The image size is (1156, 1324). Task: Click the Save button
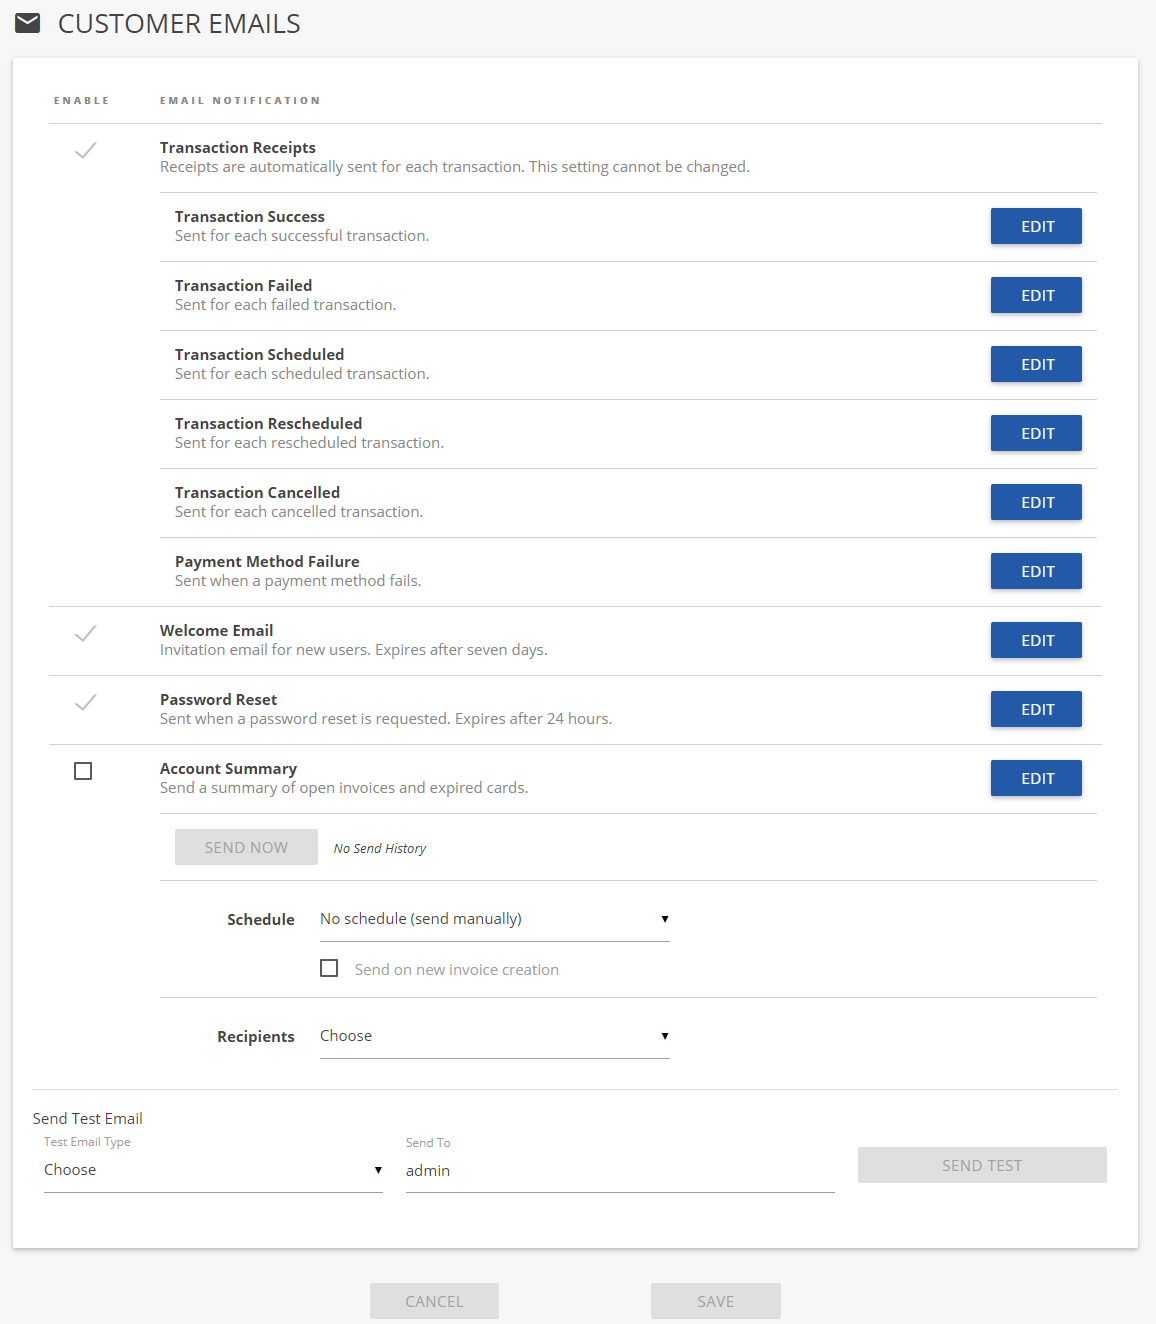(x=716, y=1301)
